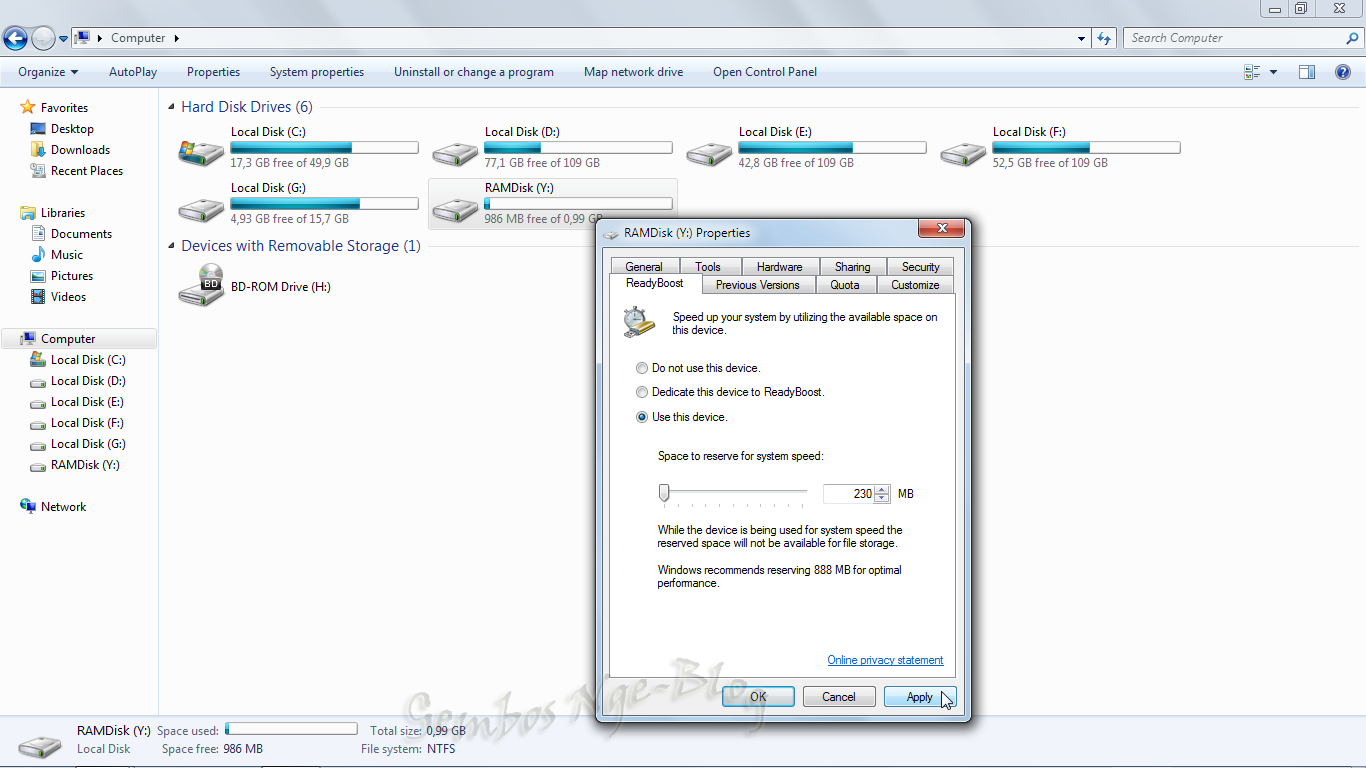The image size is (1366, 768).
Task: Toggle the preview pane icon
Action: pyautogui.click(x=1307, y=72)
